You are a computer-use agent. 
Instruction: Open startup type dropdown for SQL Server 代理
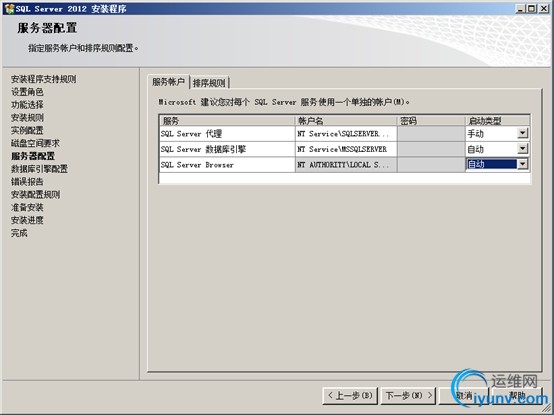coord(523,133)
